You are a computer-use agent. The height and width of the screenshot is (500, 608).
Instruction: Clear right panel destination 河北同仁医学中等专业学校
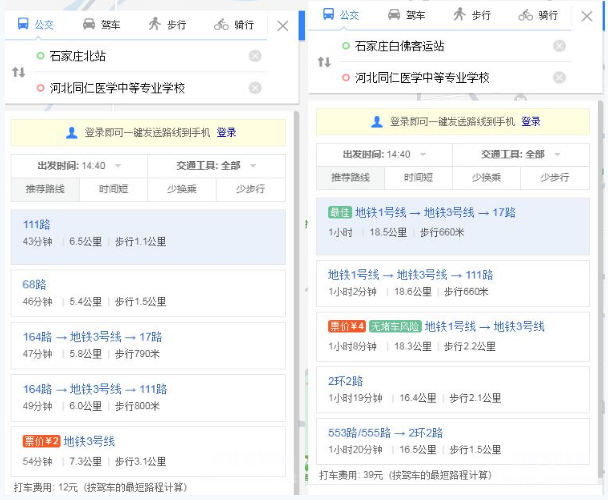[559, 78]
